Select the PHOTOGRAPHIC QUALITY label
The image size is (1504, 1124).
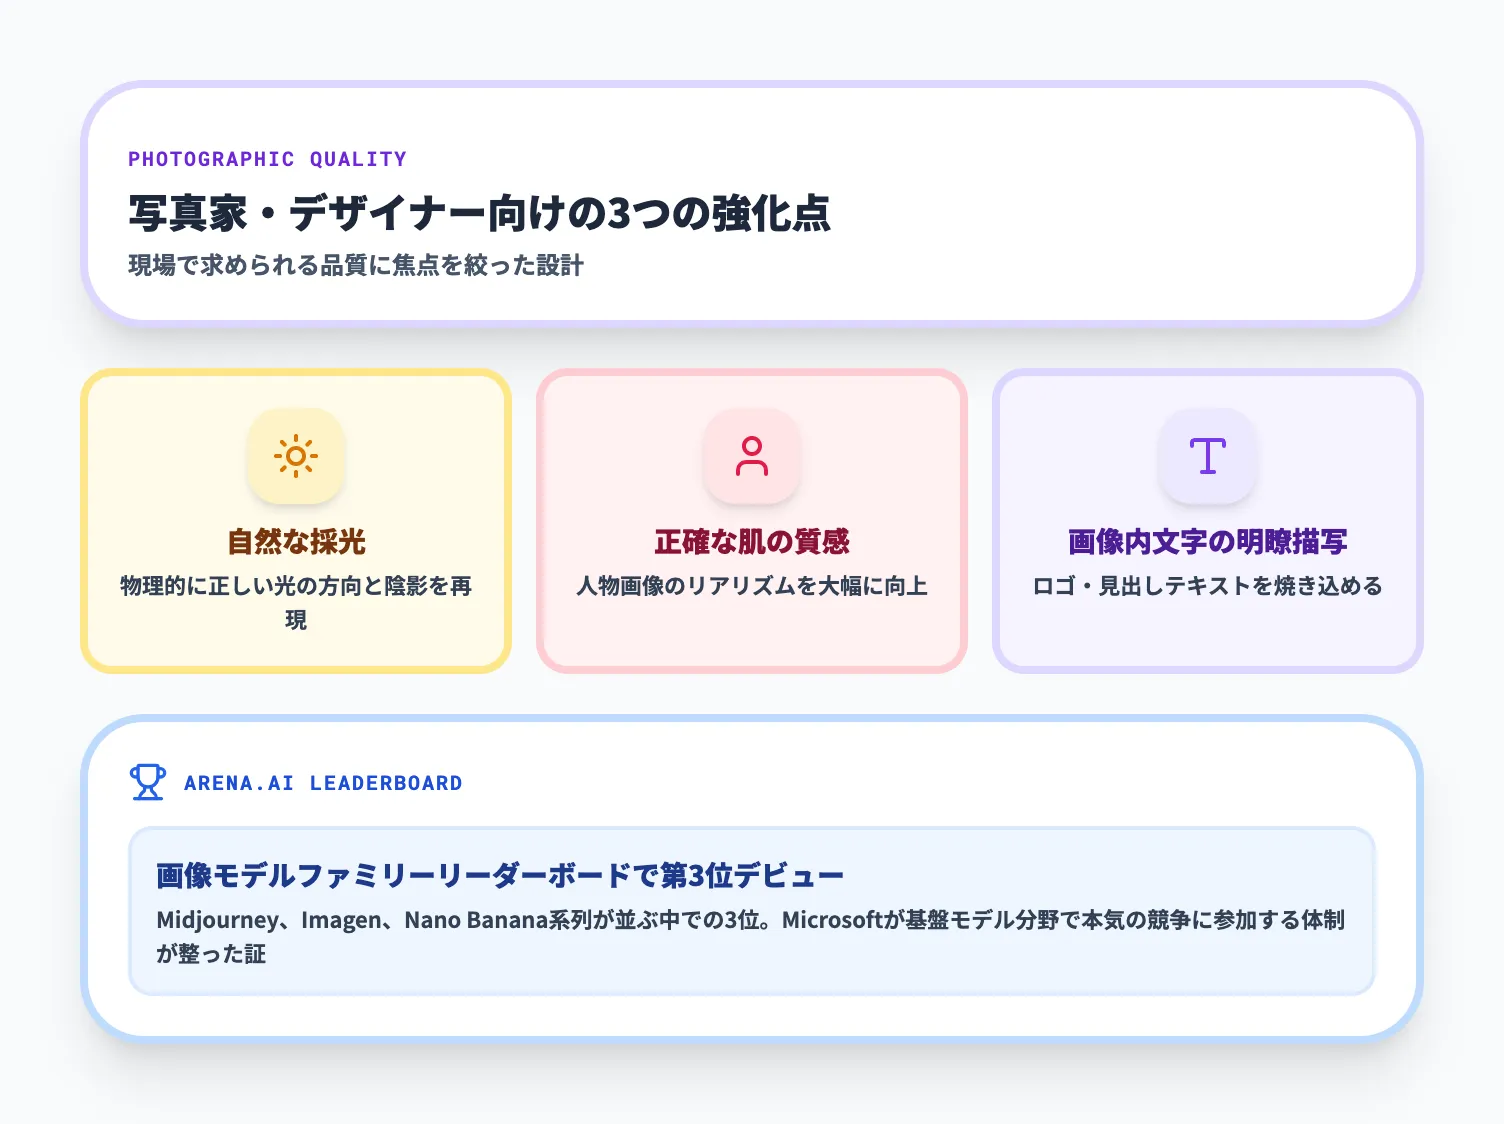coord(267,158)
